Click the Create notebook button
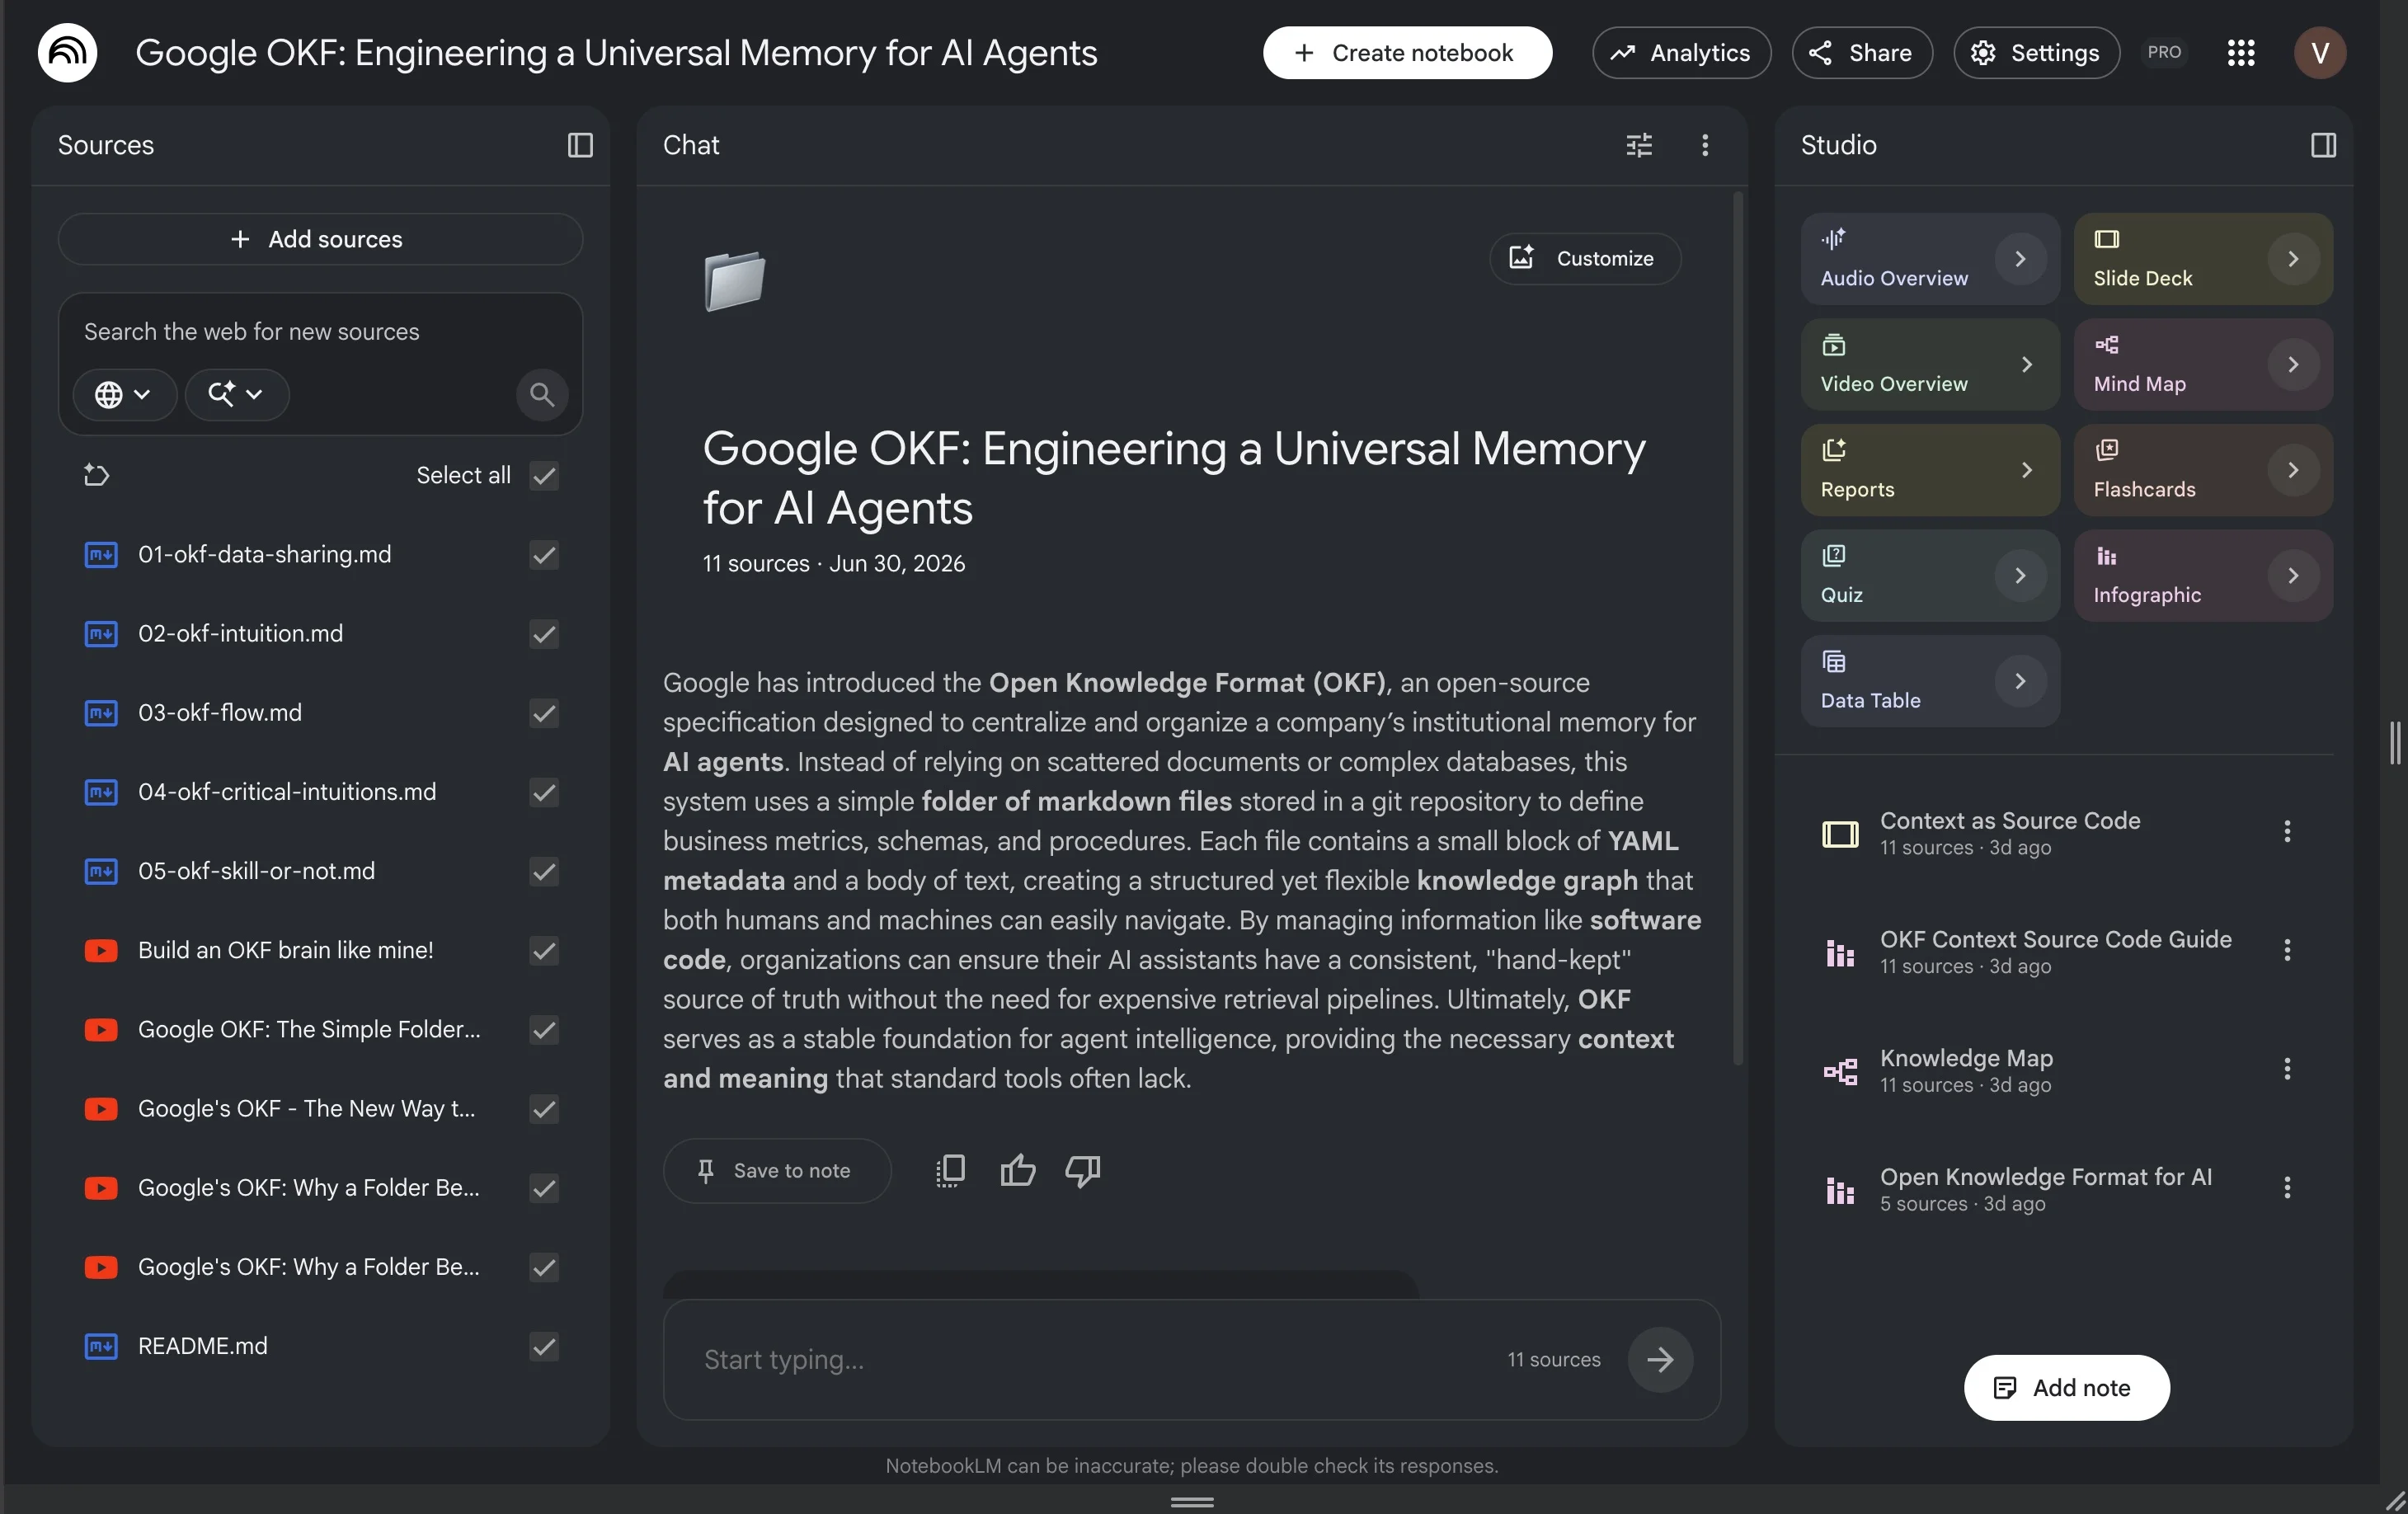The height and width of the screenshot is (1514, 2408). point(1407,53)
